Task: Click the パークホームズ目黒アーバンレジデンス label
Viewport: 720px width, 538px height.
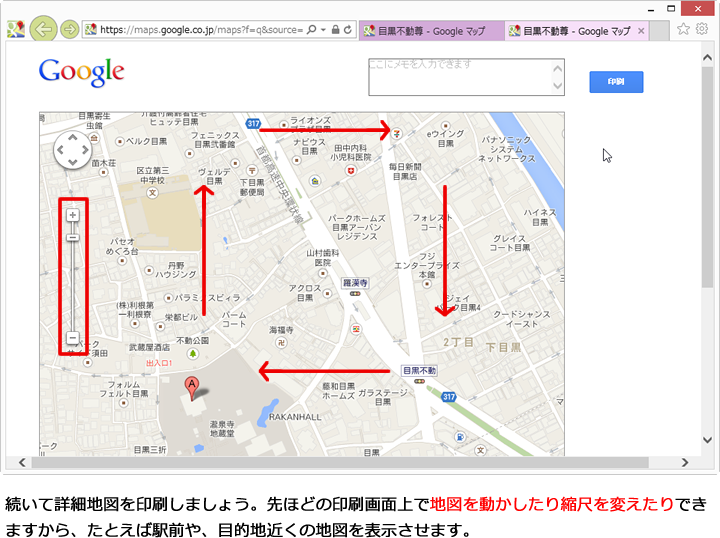Action: 357,227
